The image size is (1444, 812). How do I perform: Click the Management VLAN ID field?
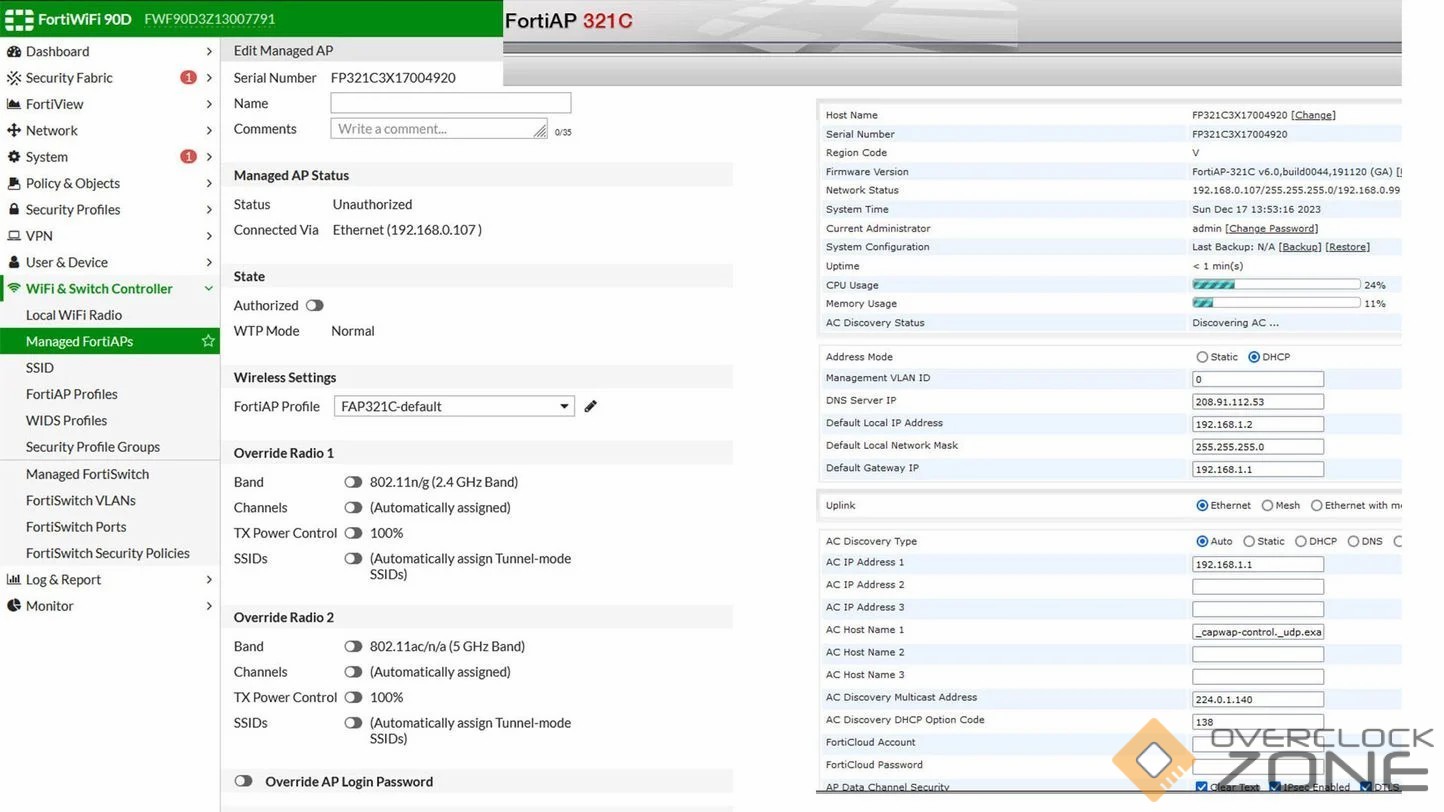pyautogui.click(x=1258, y=379)
